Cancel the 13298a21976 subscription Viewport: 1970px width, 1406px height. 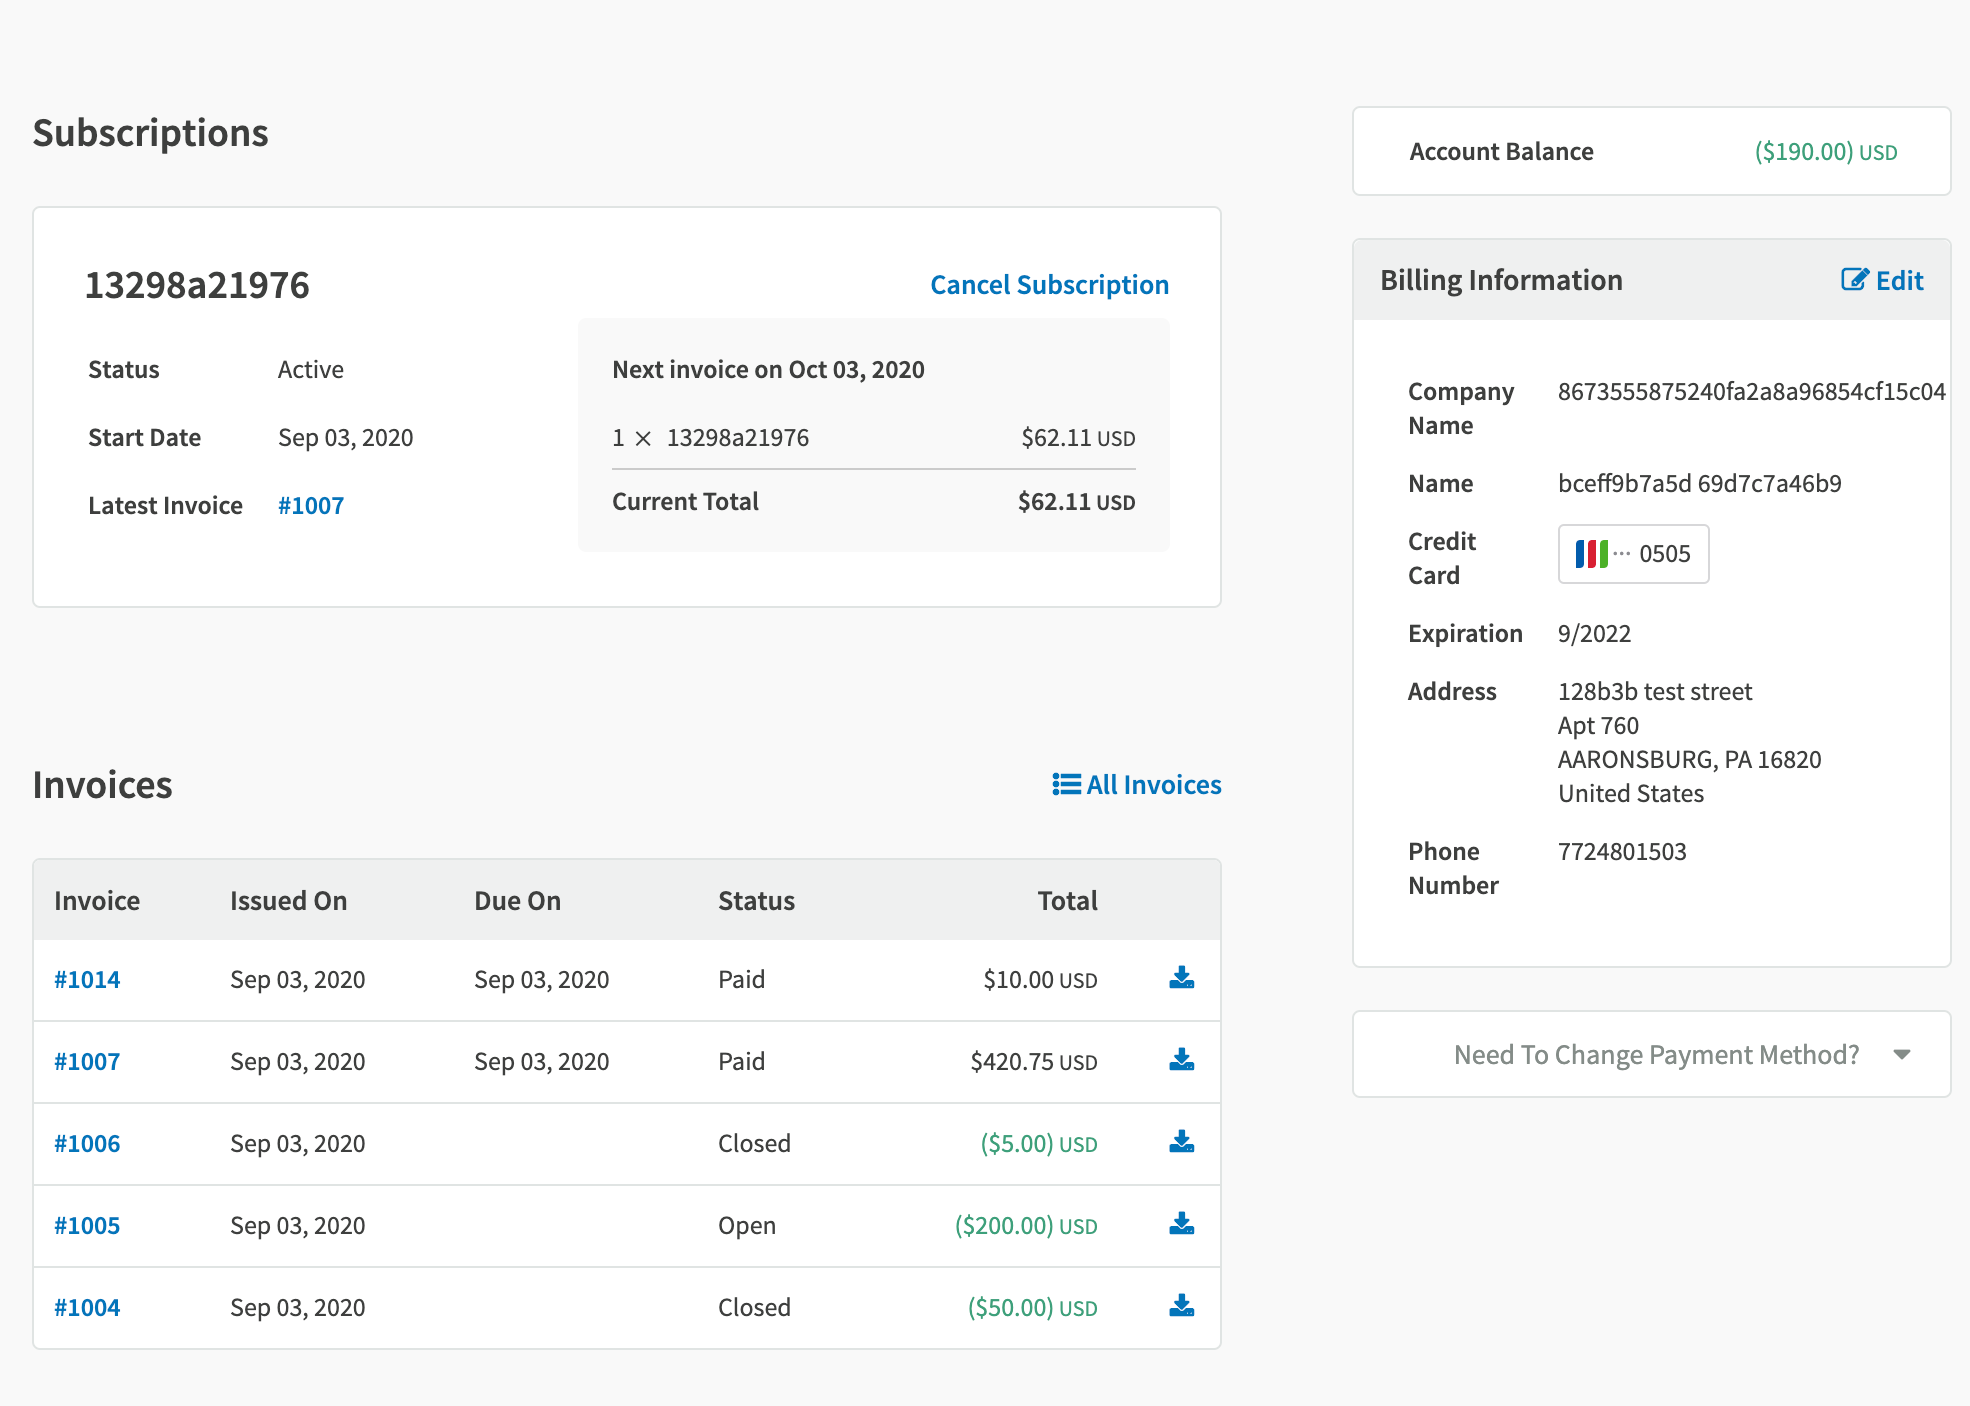(x=1049, y=285)
